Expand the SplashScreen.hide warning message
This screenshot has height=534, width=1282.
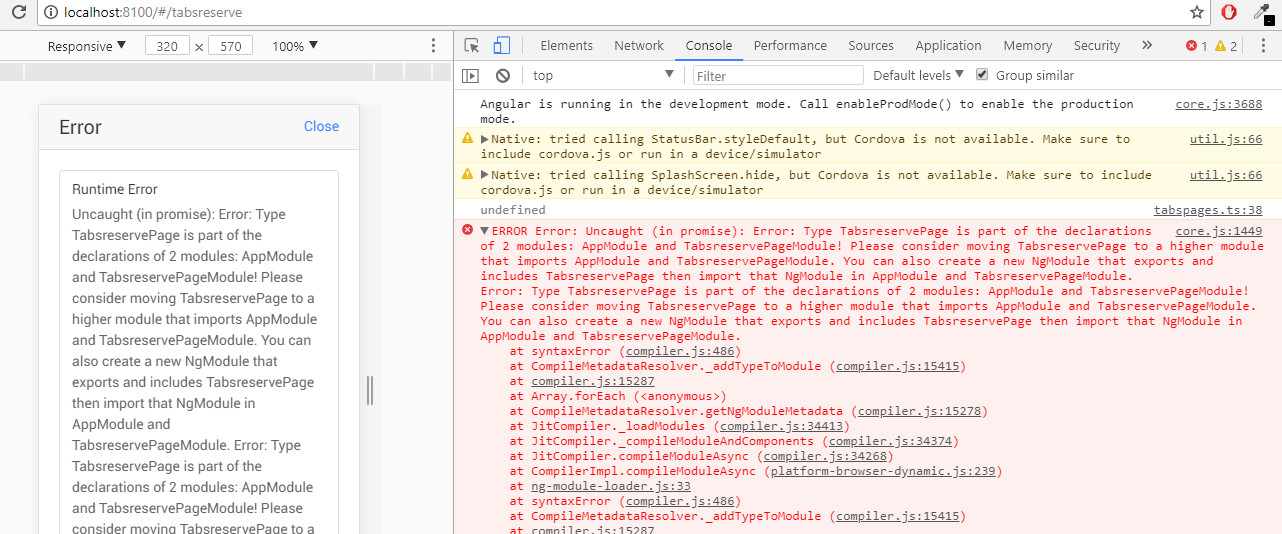click(x=485, y=175)
